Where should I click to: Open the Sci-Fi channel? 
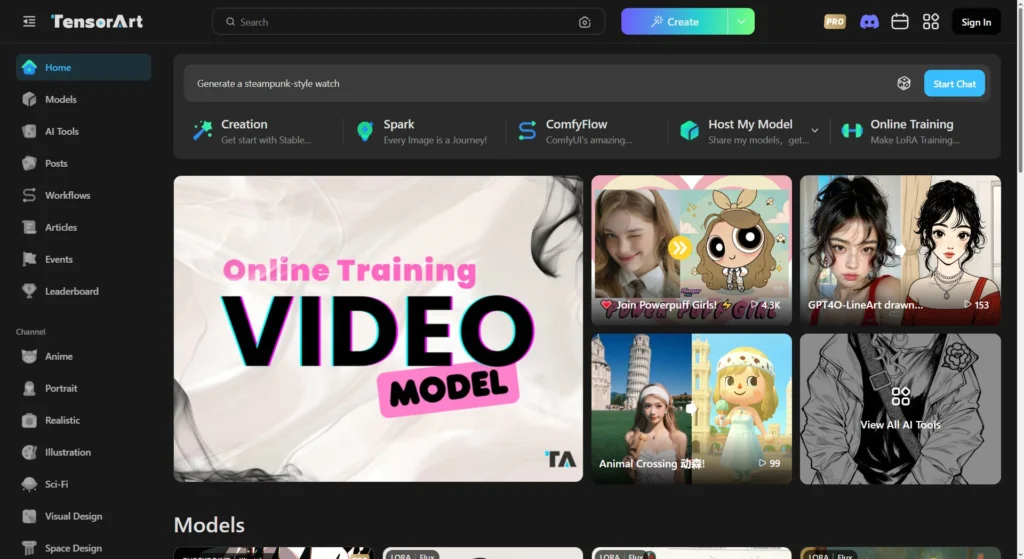(84, 484)
